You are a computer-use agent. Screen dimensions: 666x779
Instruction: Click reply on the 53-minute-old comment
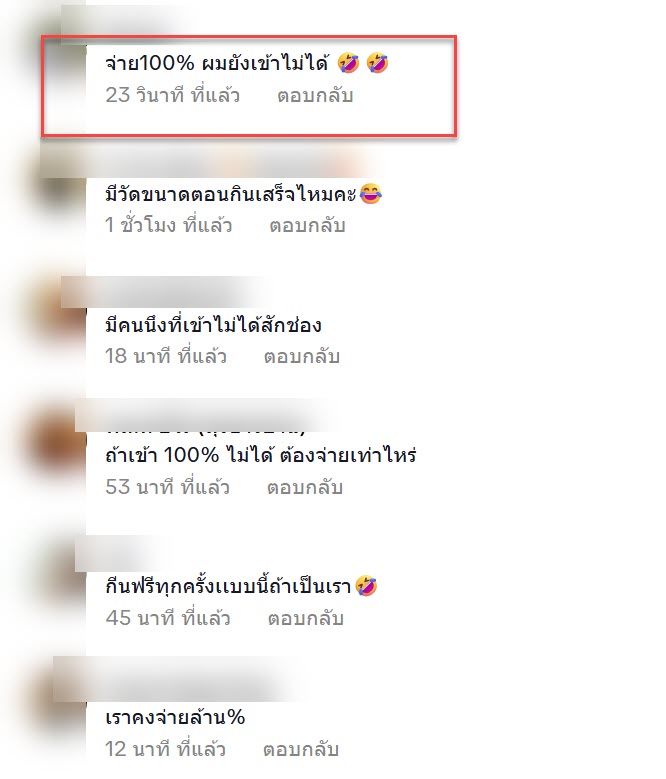pyautogui.click(x=304, y=487)
